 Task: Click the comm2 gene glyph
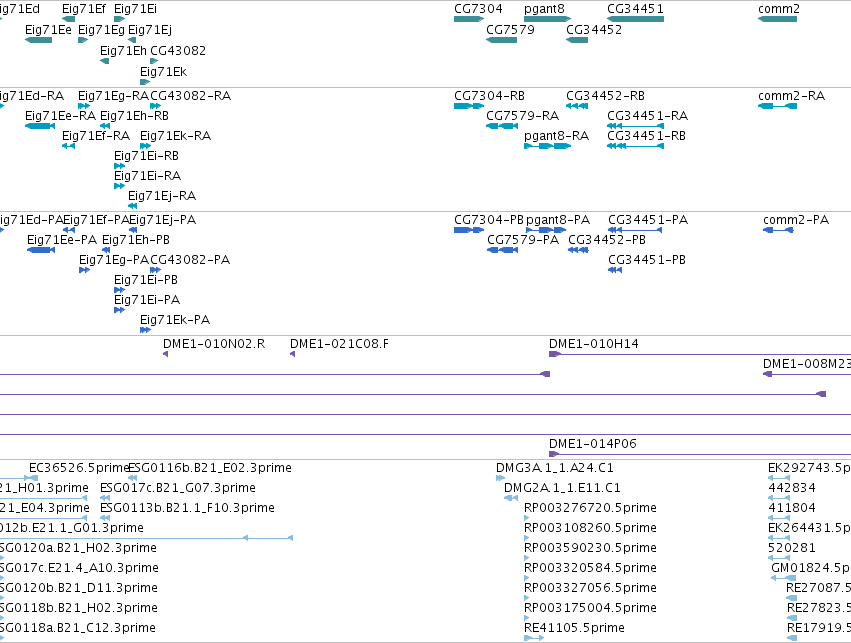click(x=777, y=19)
